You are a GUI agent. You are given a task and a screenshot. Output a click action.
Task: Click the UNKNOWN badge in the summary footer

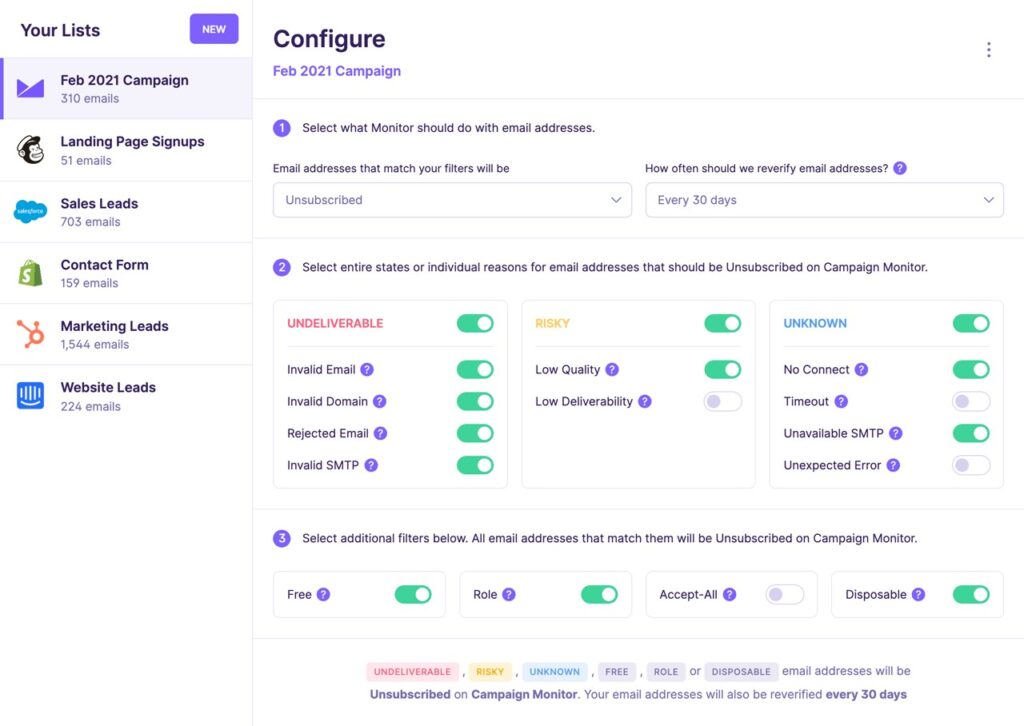pyautogui.click(x=554, y=671)
